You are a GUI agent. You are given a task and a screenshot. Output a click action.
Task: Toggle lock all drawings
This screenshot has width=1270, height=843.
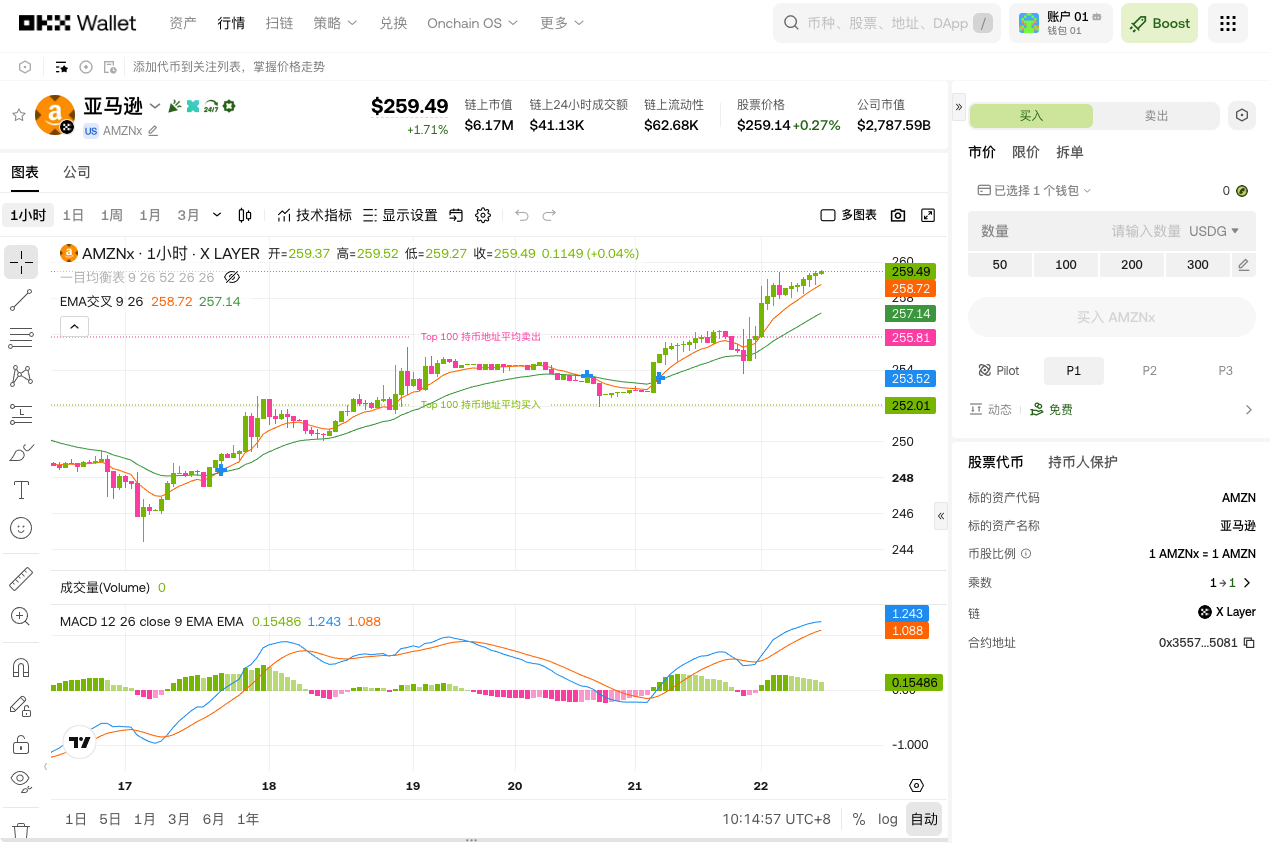[x=21, y=744]
